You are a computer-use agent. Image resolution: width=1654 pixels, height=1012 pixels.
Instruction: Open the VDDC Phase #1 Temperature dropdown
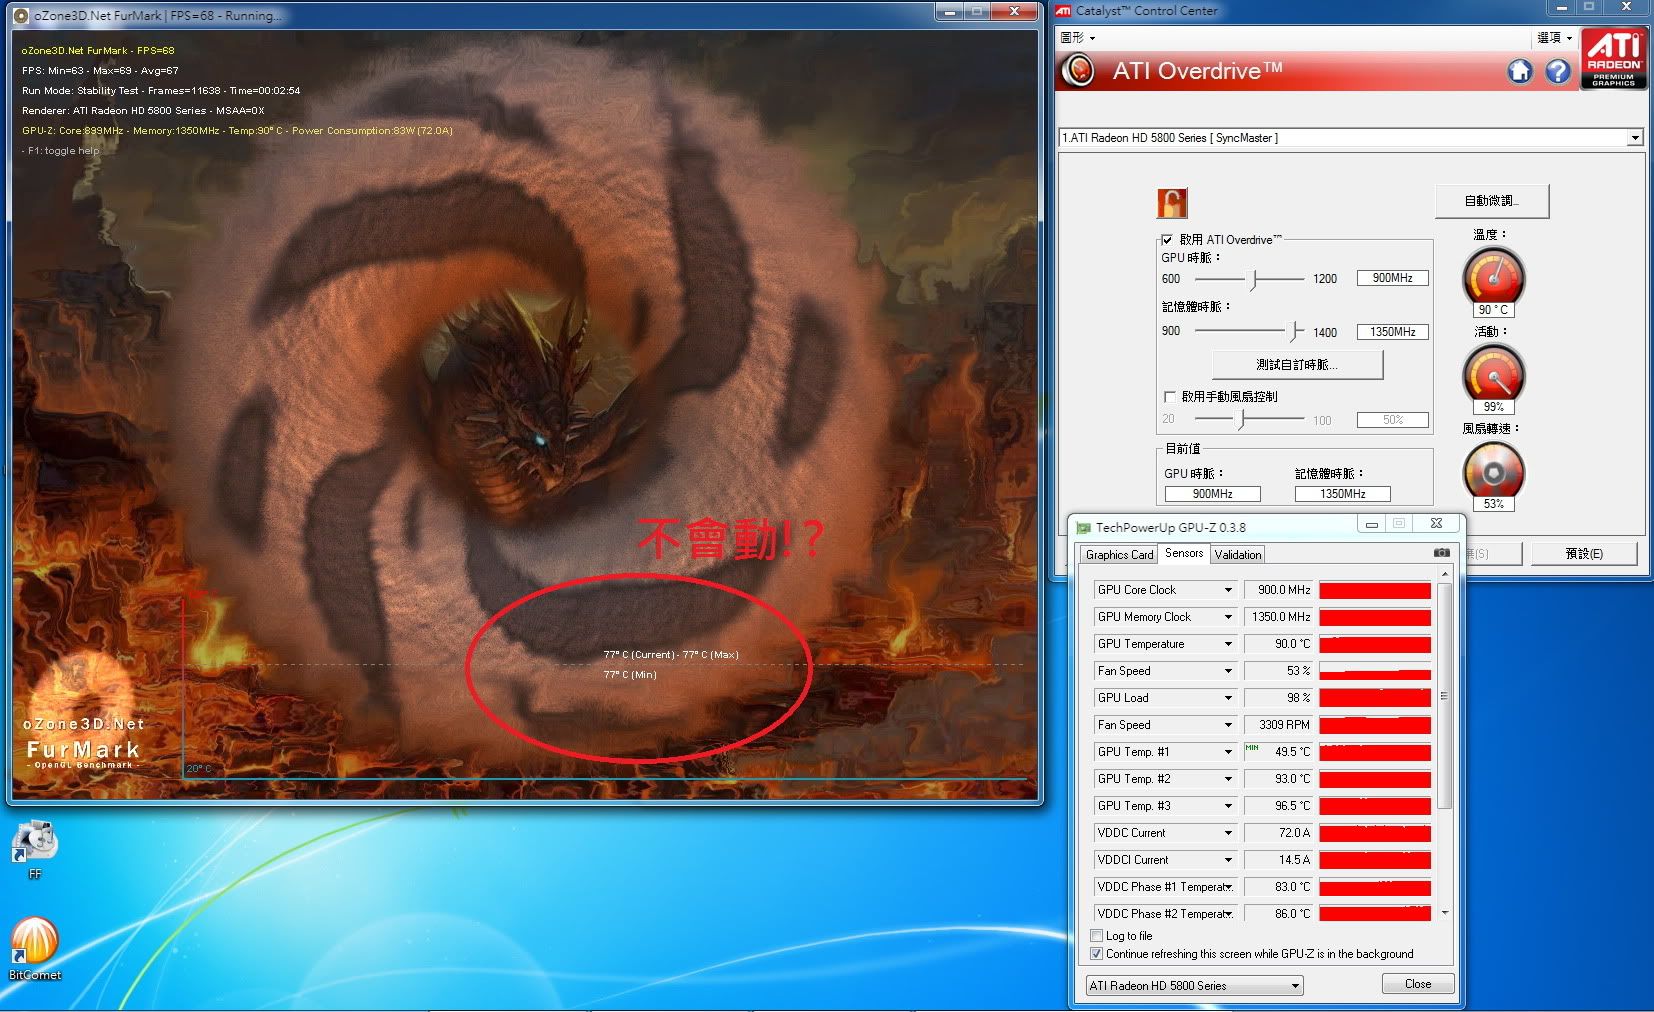coord(1228,887)
